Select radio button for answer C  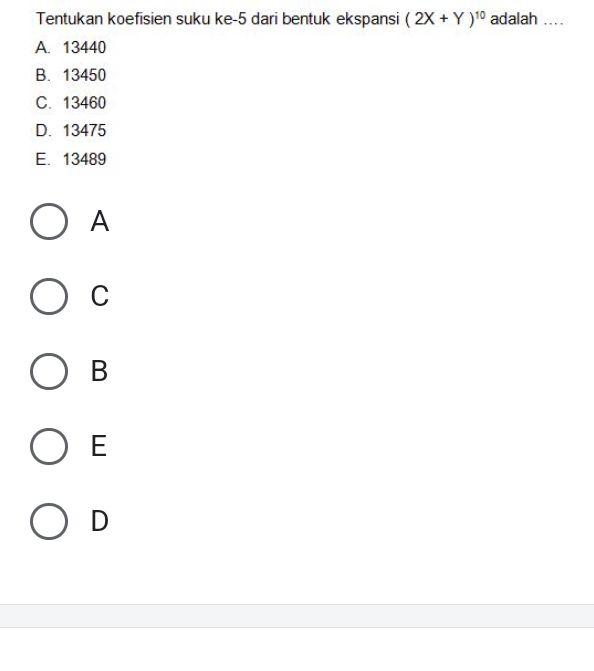(x=49, y=296)
